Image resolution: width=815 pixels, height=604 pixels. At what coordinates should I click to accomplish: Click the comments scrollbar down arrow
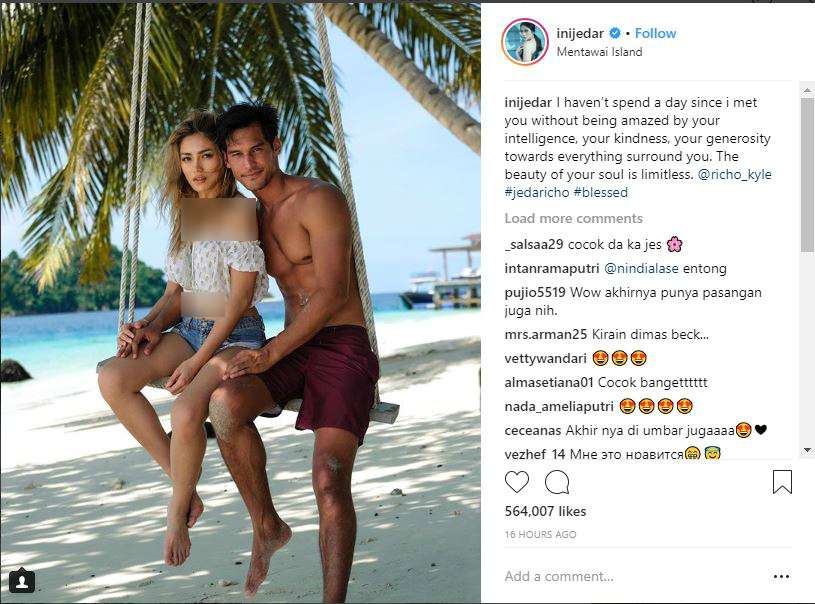point(807,450)
